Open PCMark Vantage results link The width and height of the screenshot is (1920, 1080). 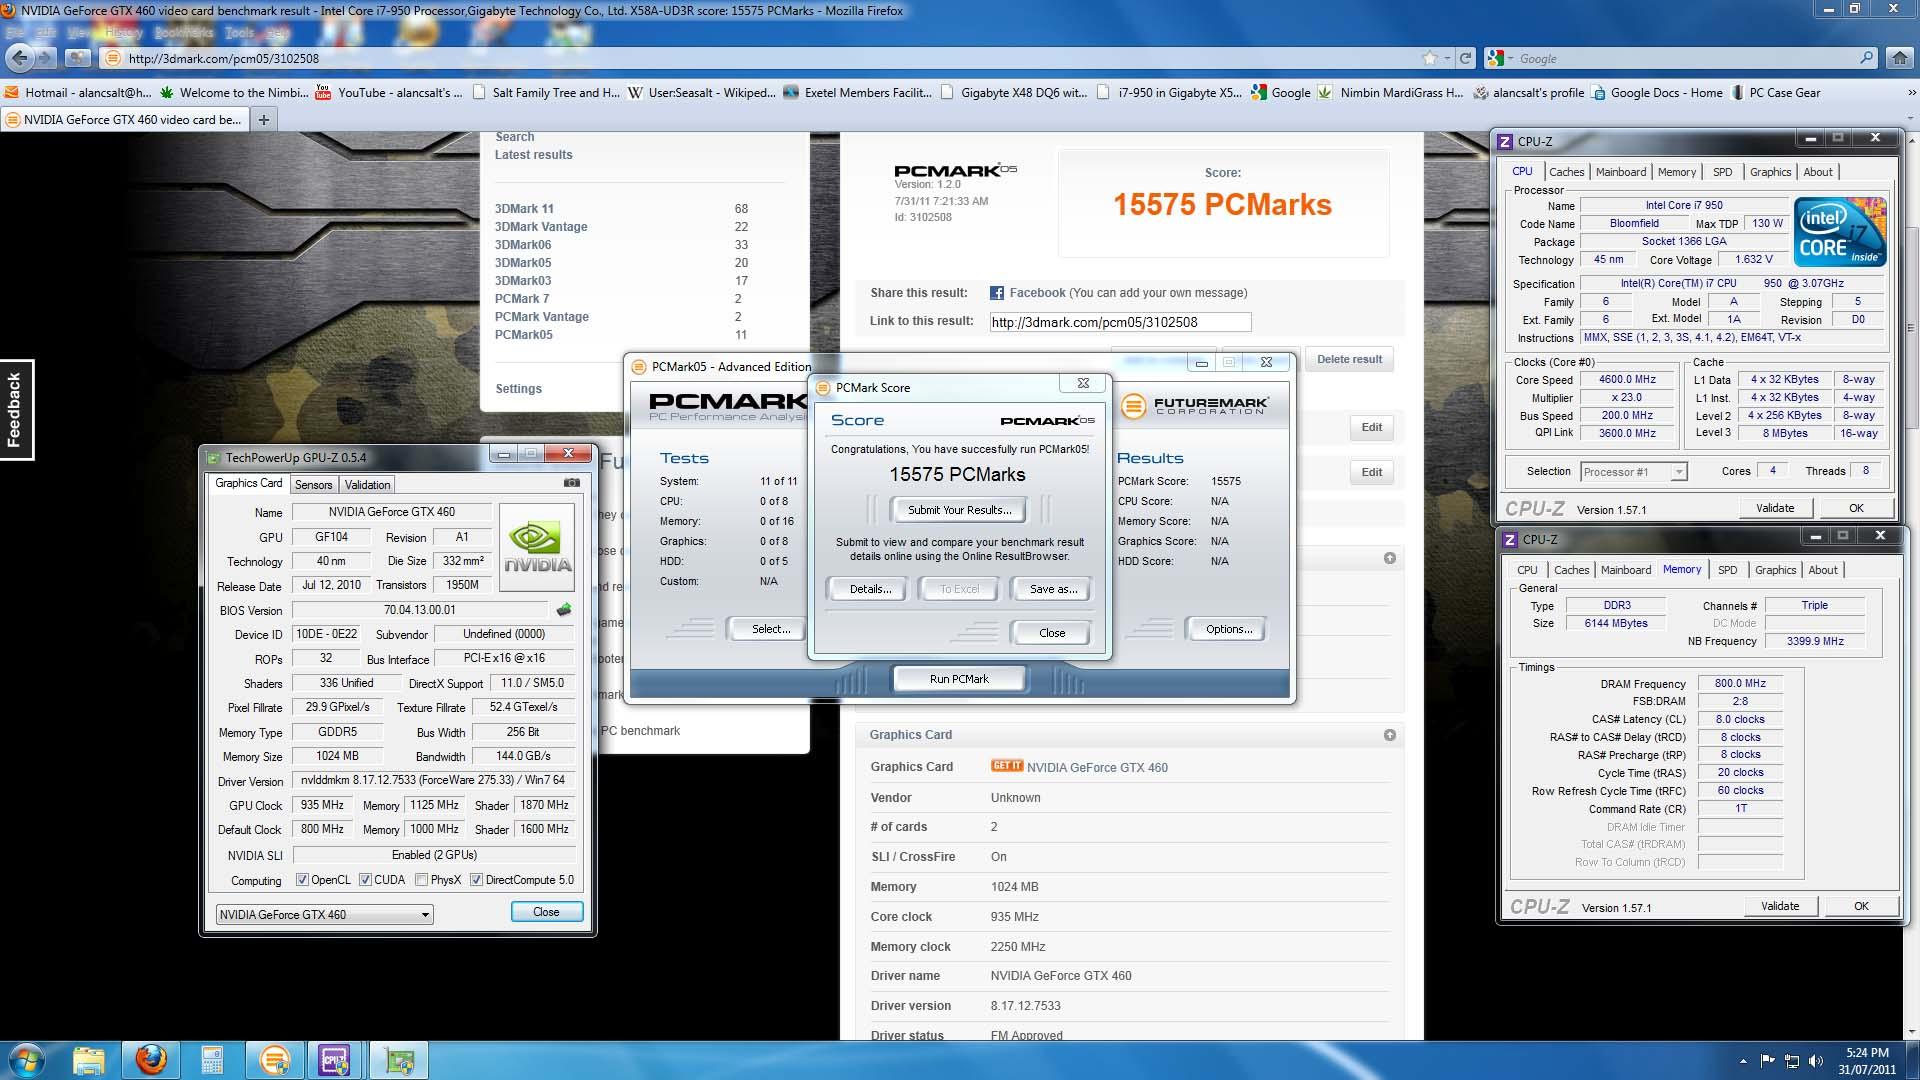click(x=541, y=317)
